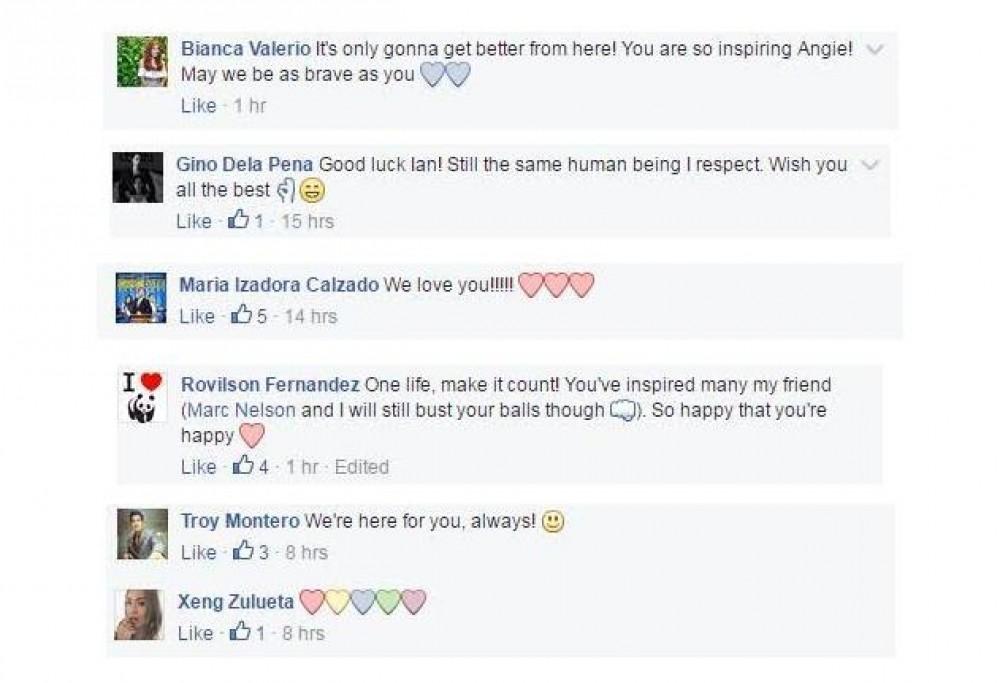This screenshot has width=1000, height=683.
Task: Click the thumbs-up icon on Gino Dela Pena's comment
Action: [x=239, y=221]
